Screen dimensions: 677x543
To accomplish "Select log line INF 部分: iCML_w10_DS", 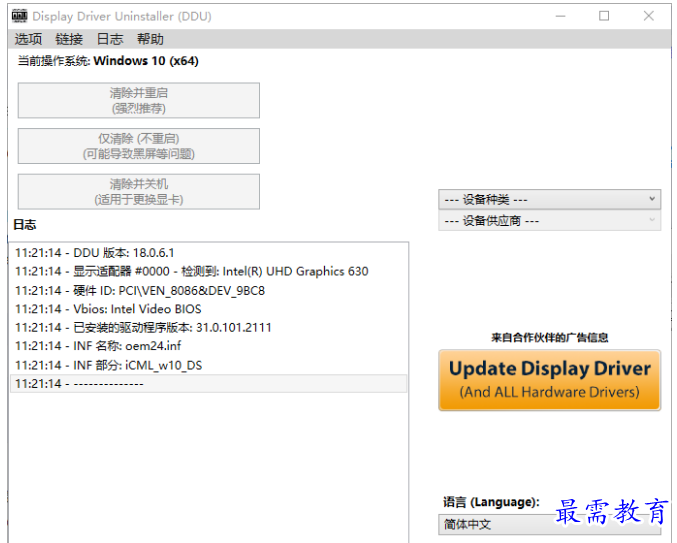I will coord(209,365).
